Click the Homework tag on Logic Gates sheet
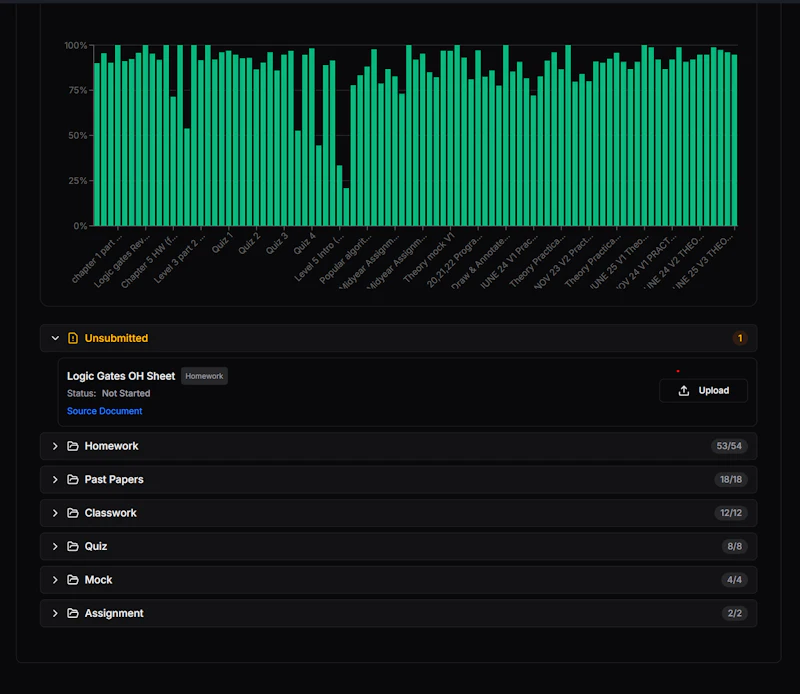 [204, 376]
